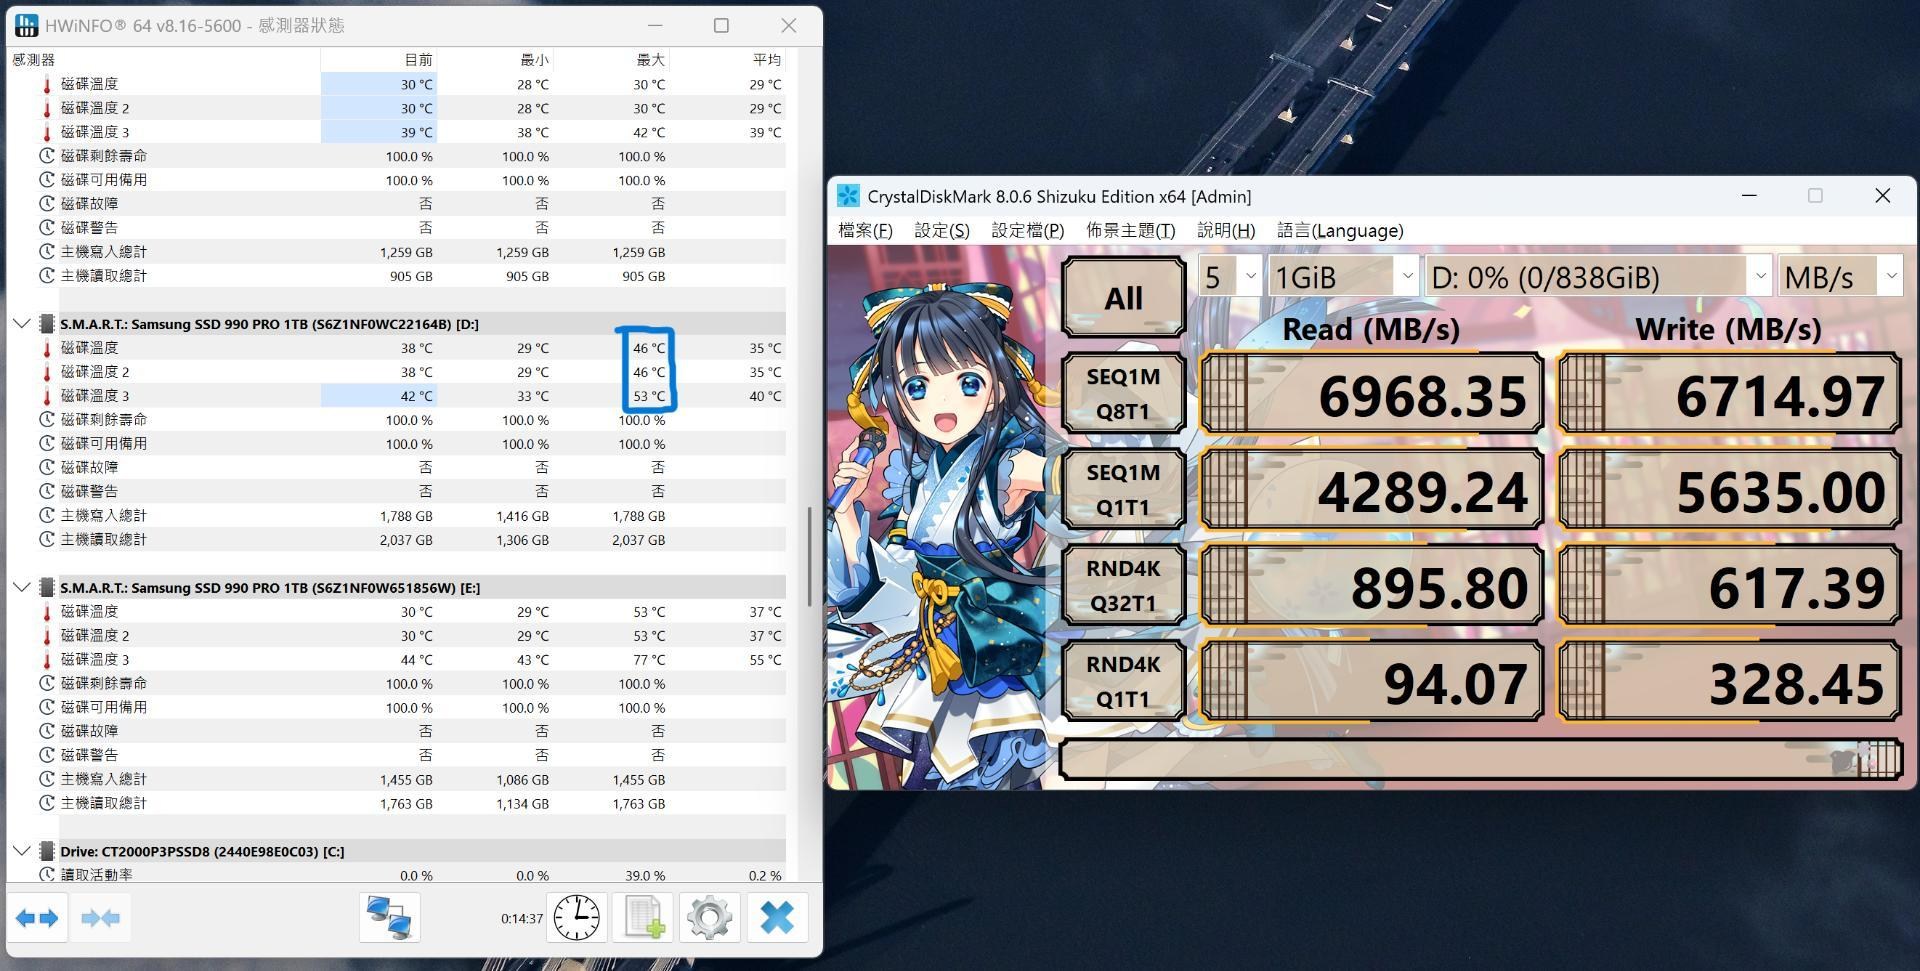Open the test count dropdown showing 5
The width and height of the screenshot is (1920, 971).
(1230, 276)
